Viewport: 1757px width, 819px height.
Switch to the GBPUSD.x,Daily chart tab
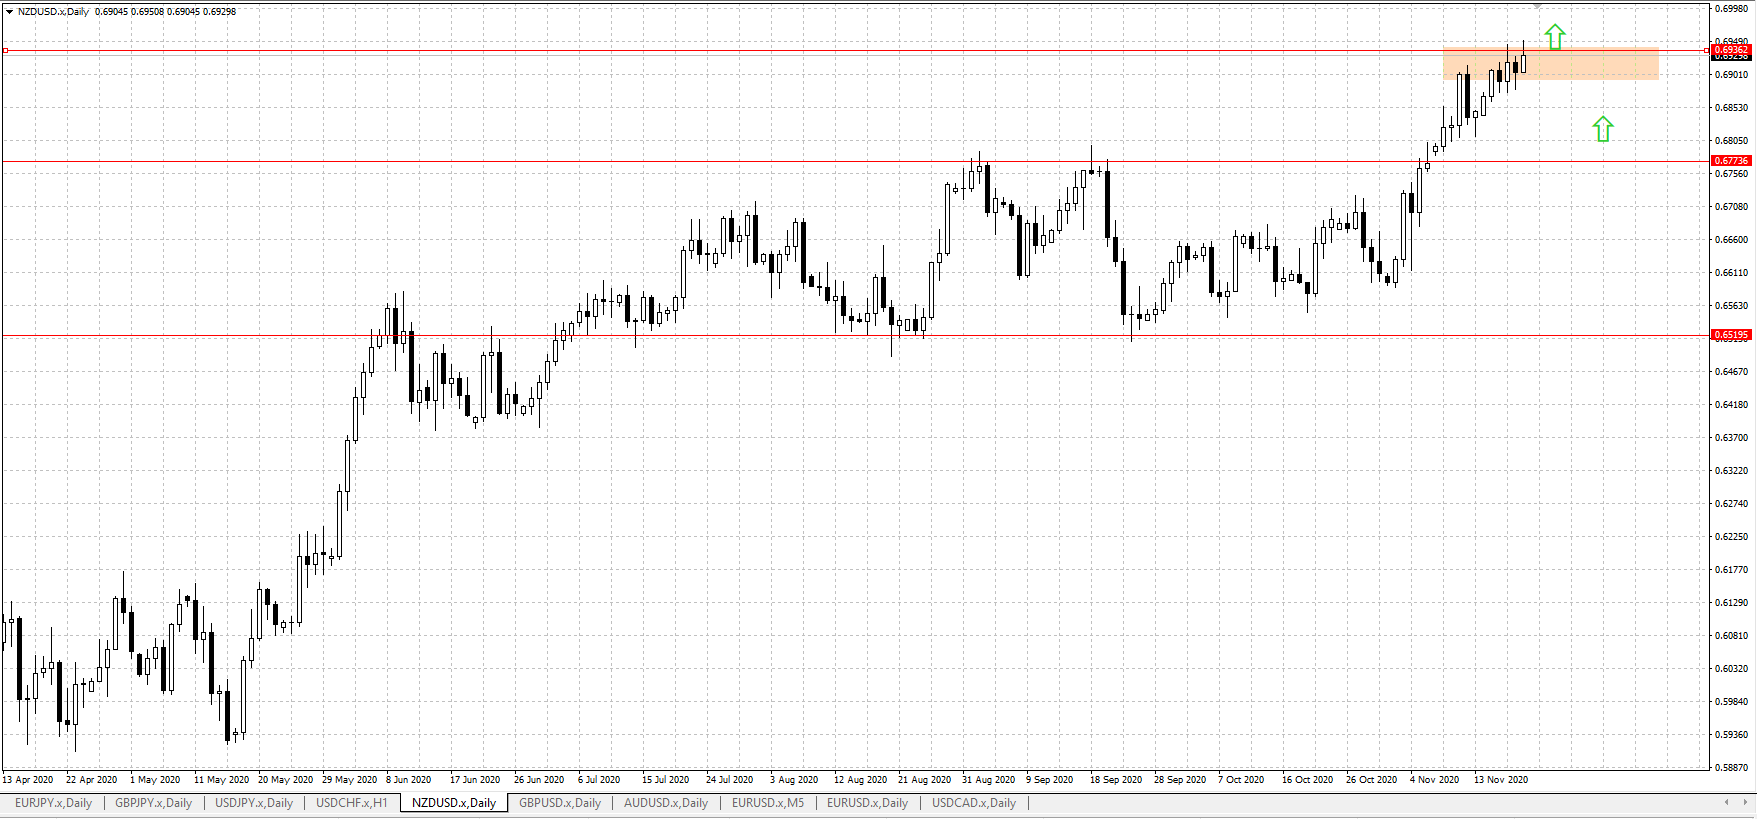point(560,803)
